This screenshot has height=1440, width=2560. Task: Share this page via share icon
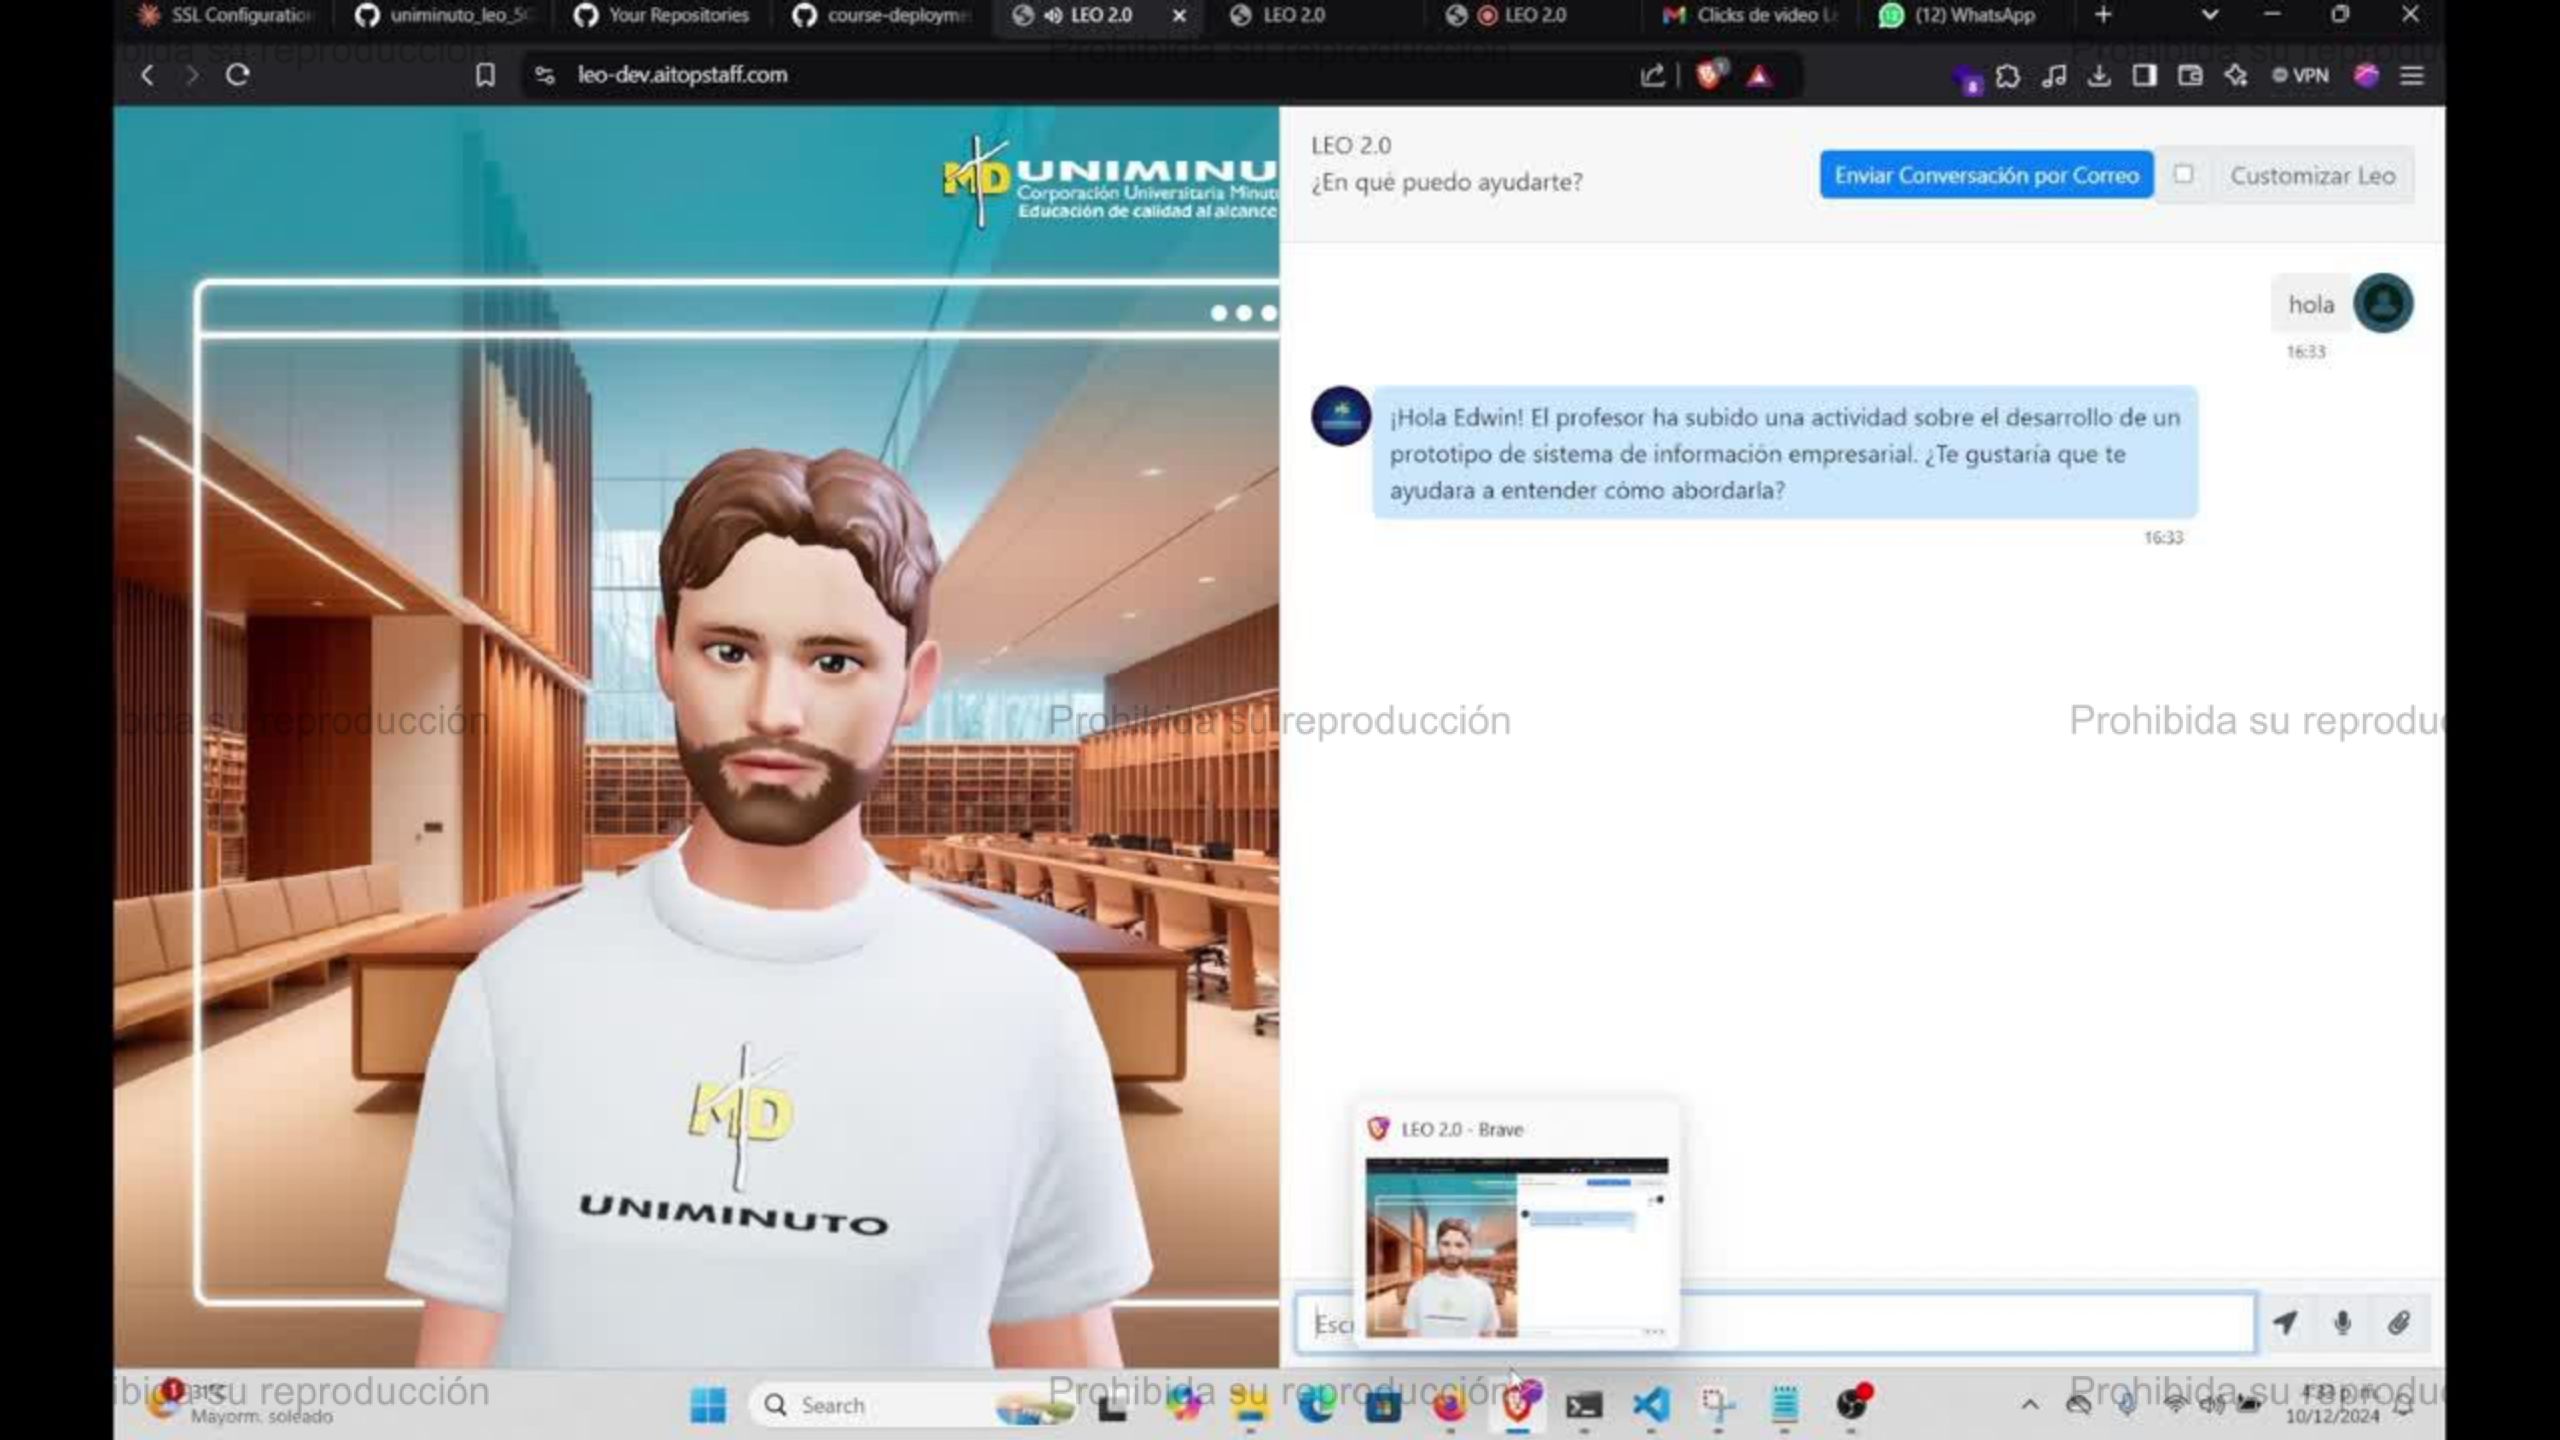coord(1653,75)
